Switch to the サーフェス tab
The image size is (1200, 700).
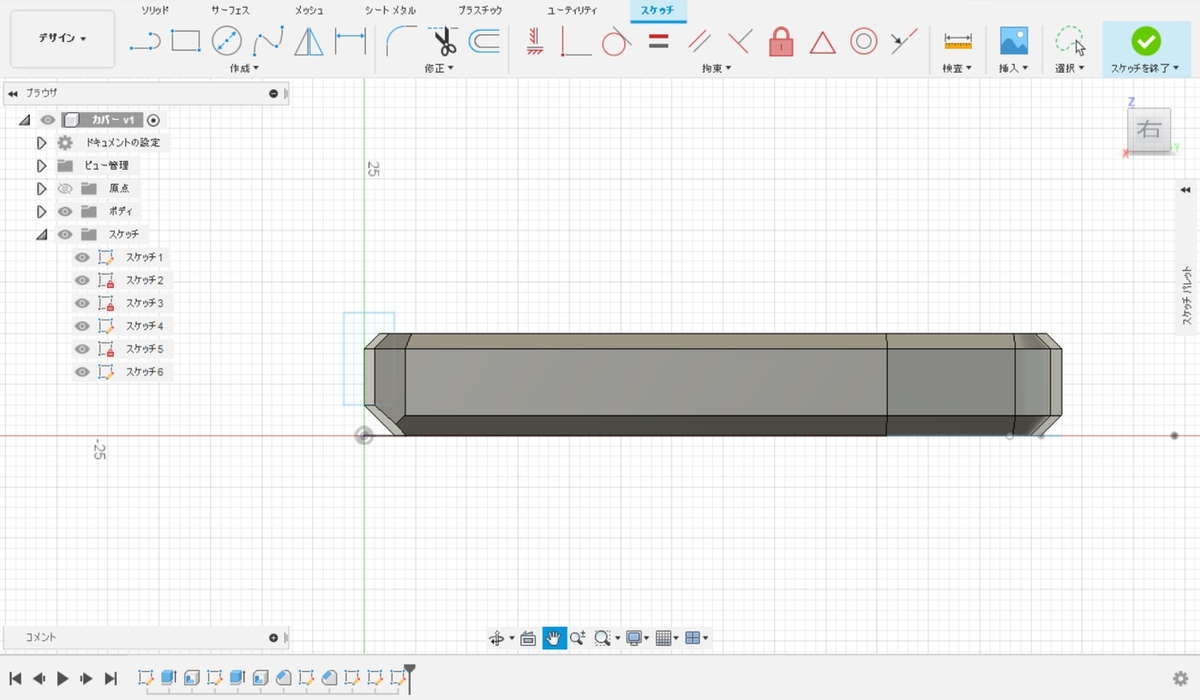point(230,10)
